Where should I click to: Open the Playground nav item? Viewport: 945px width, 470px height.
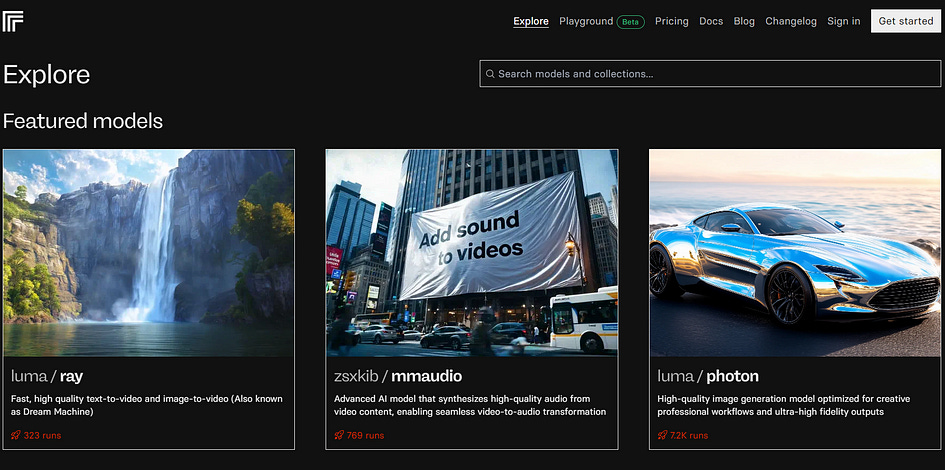click(586, 21)
